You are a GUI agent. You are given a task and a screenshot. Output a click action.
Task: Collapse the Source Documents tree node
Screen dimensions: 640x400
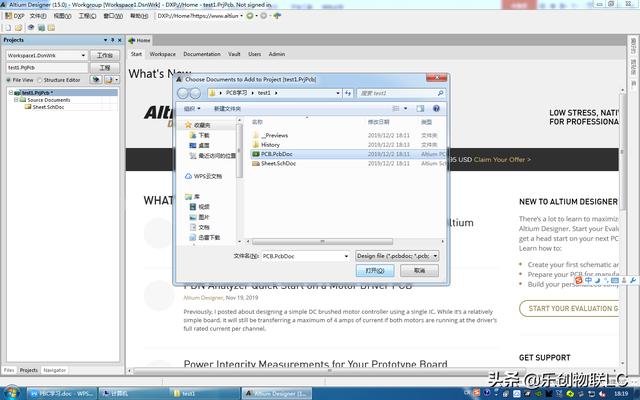(16, 100)
